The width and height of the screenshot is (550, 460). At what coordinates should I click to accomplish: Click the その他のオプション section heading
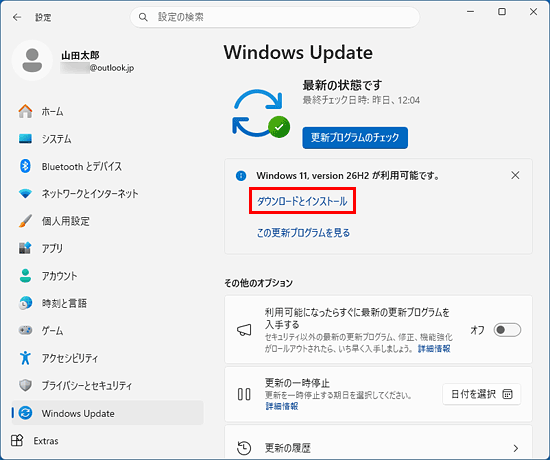(x=259, y=283)
